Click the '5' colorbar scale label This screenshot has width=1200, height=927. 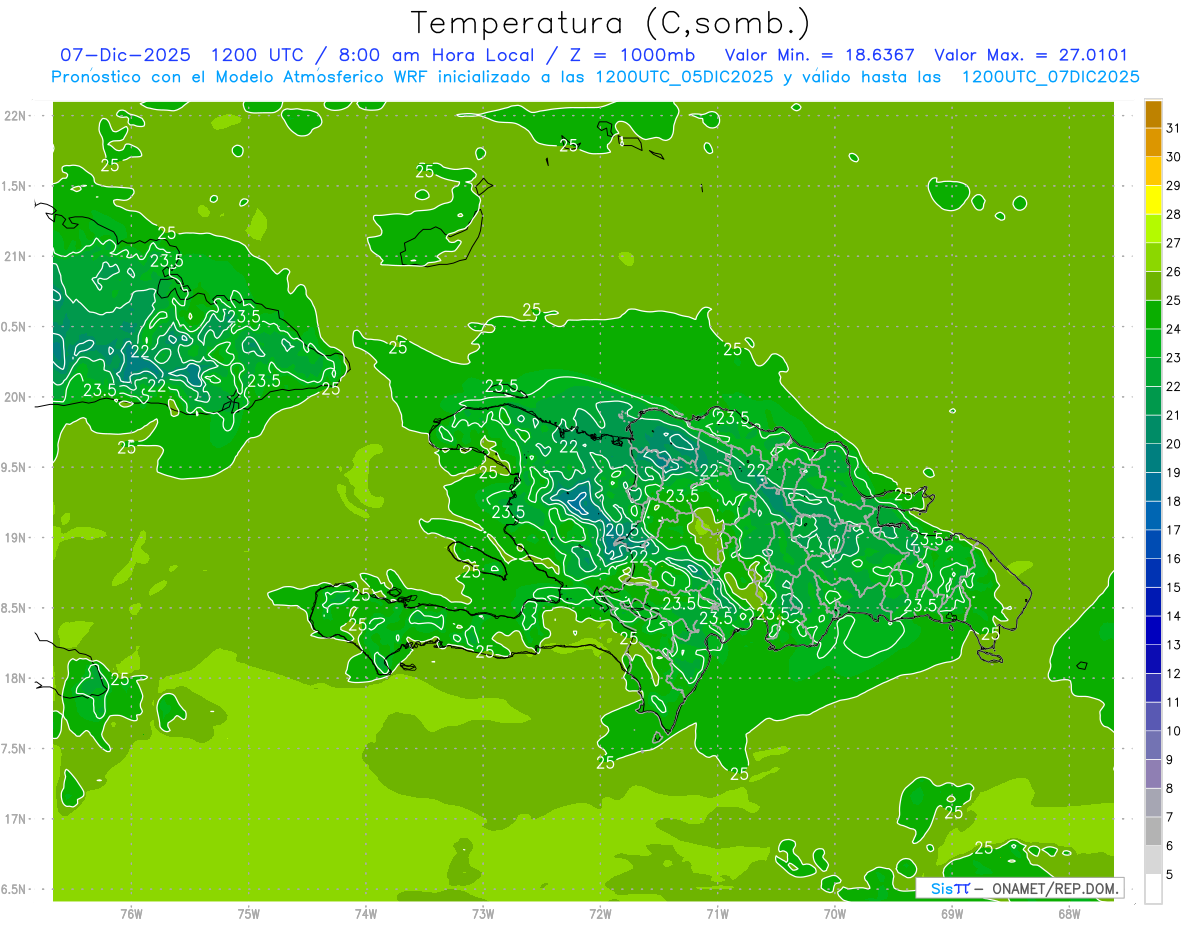click(1170, 874)
